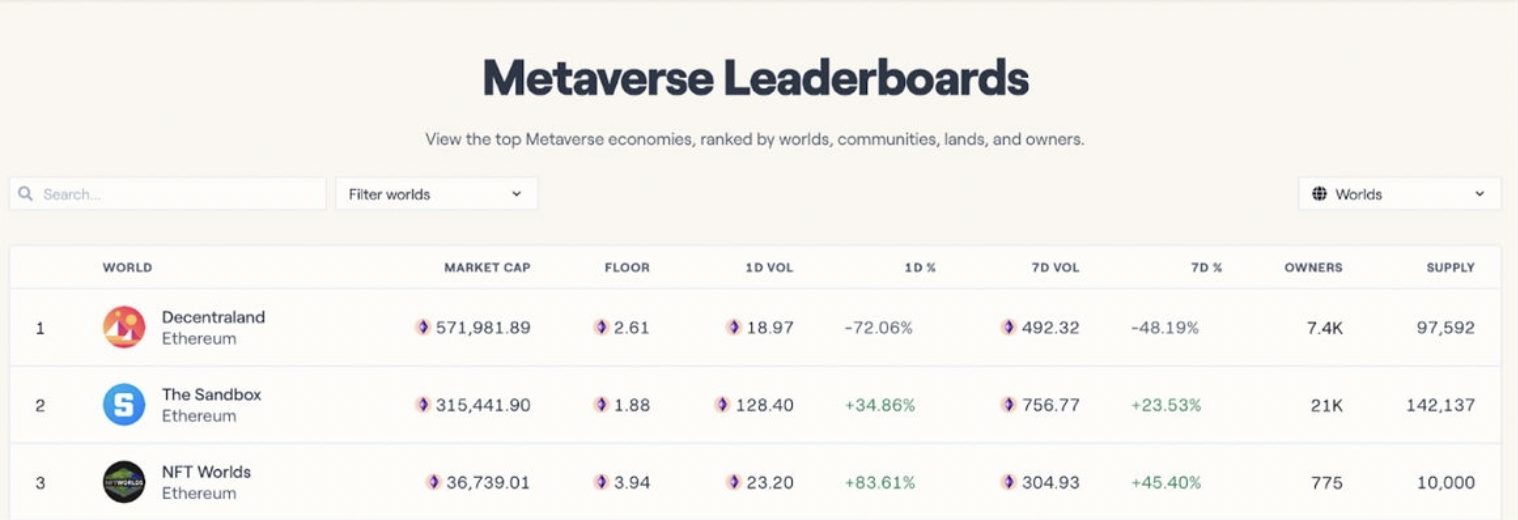
Task: Click Ethereum icon next to Decentraland market cap
Action: [x=423, y=327]
